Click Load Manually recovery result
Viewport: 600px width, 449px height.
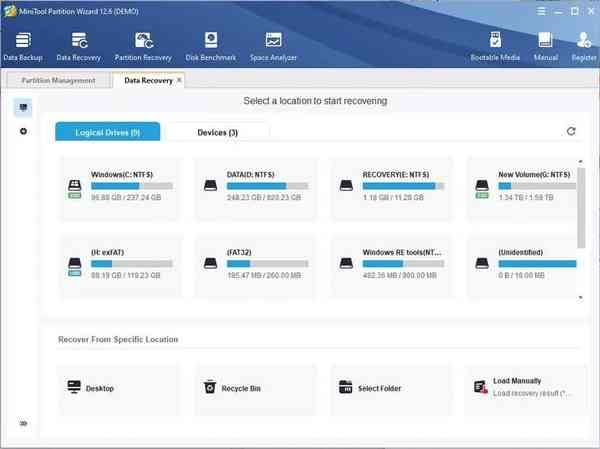pyautogui.click(x=526, y=389)
